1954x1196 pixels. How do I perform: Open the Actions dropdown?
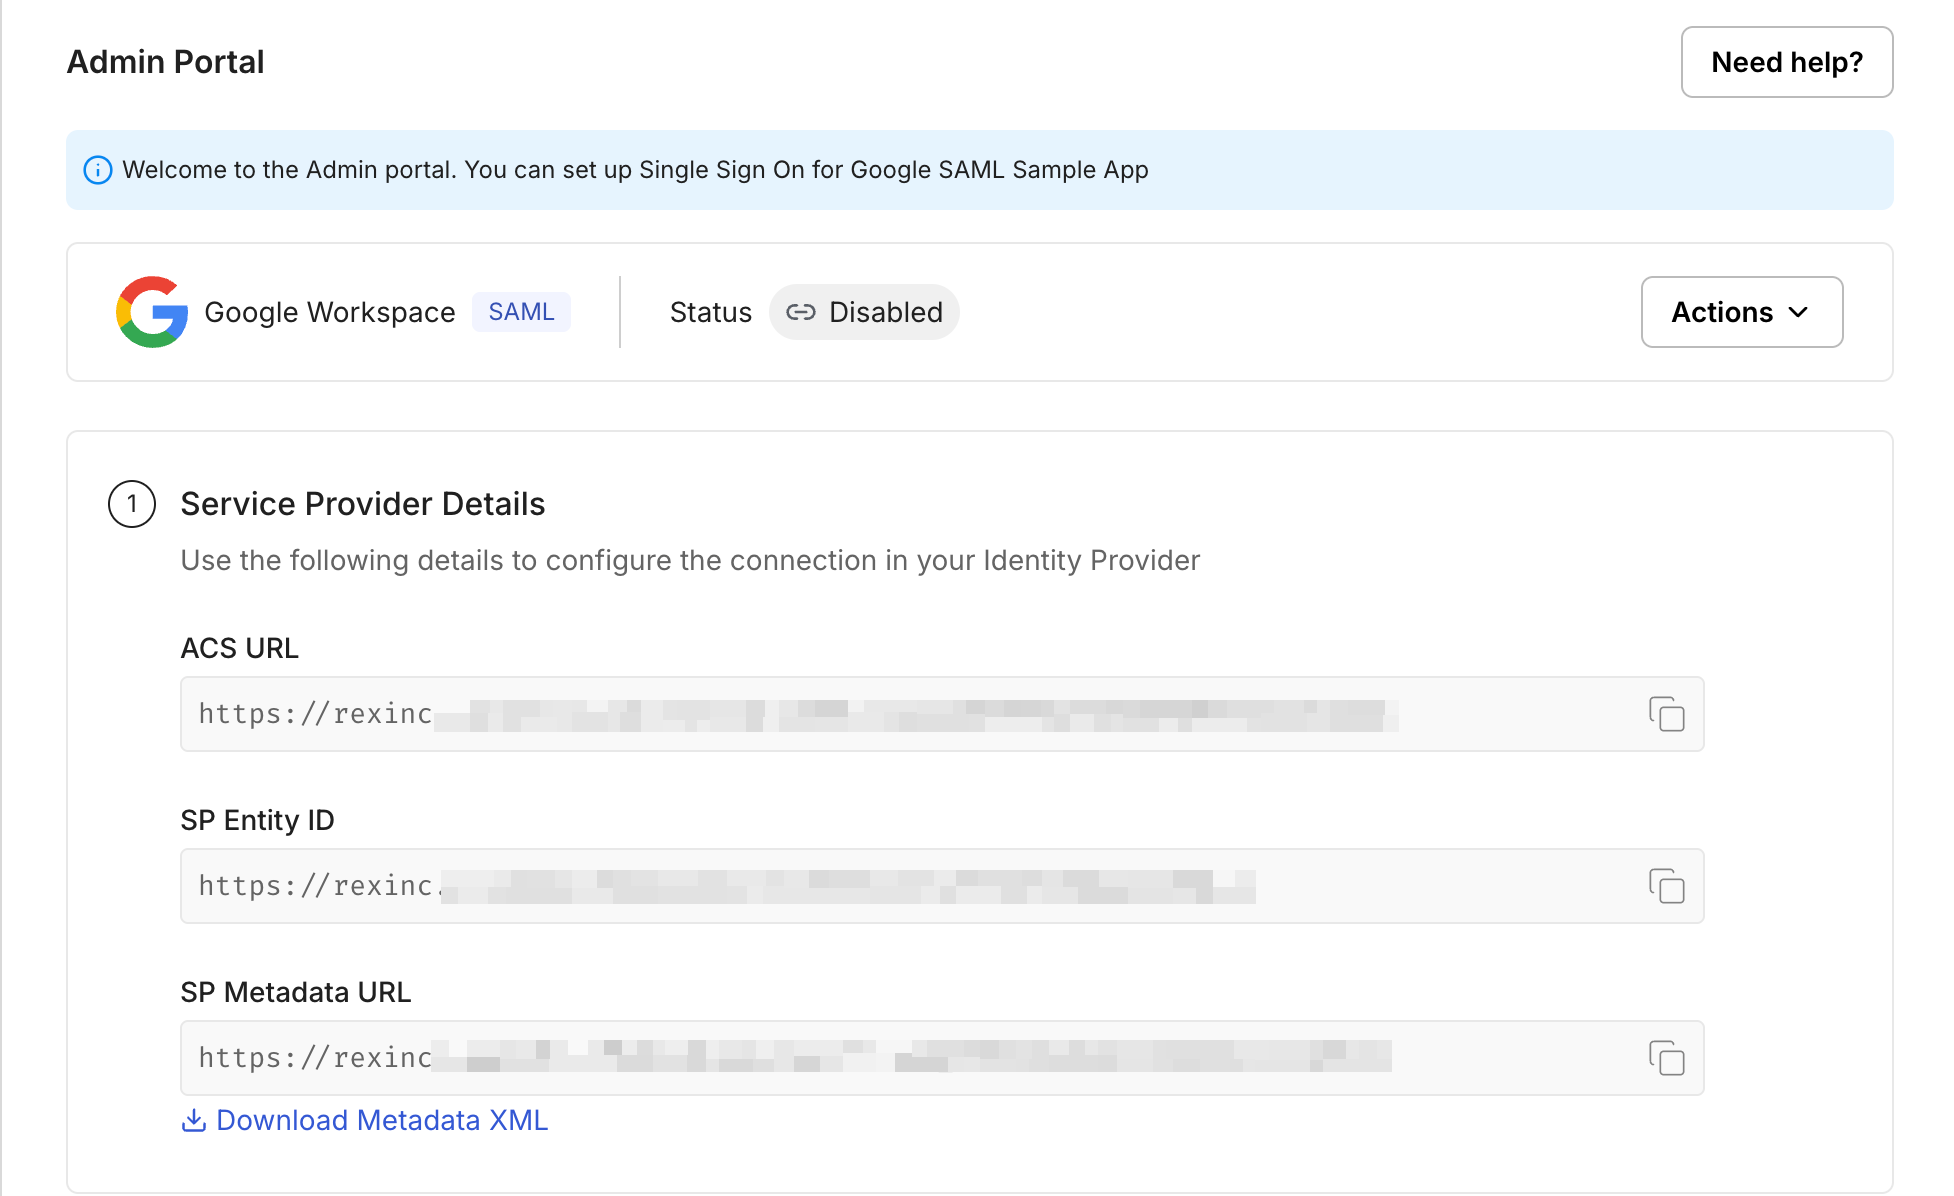click(1741, 312)
